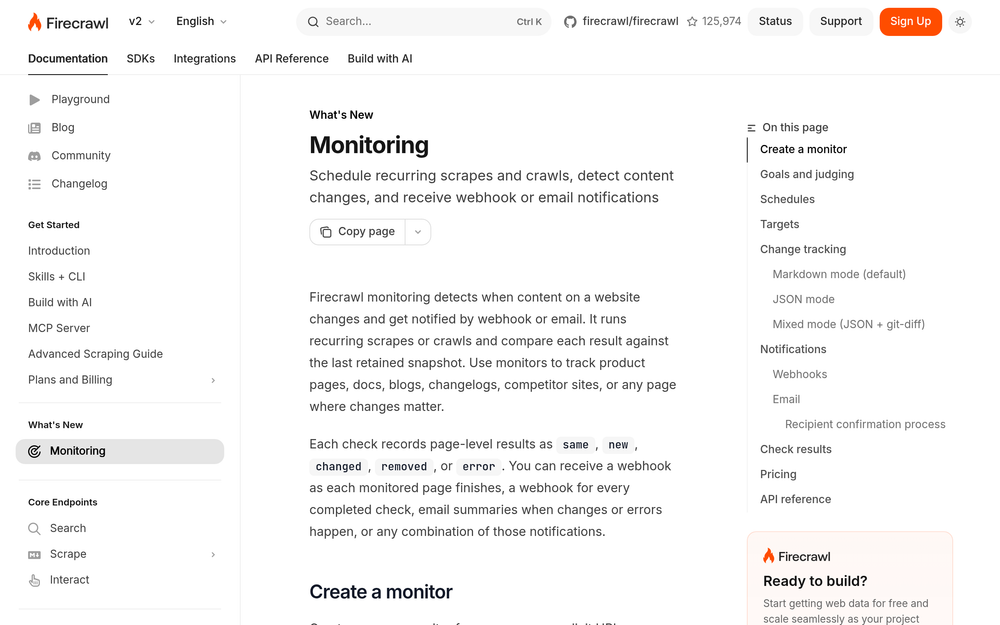
Task: Jump to JSON mode section
Action: coord(803,299)
